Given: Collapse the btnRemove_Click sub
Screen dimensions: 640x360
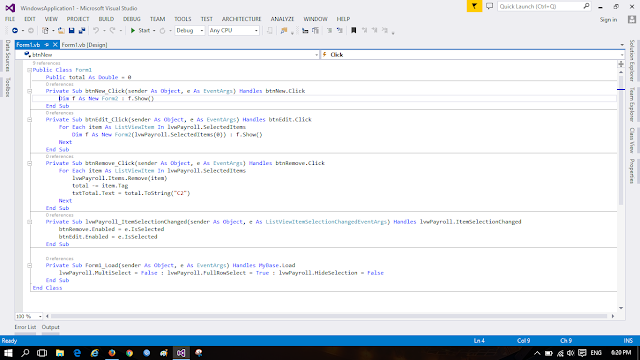Looking at the screenshot, I should pyautogui.click(x=29, y=163).
